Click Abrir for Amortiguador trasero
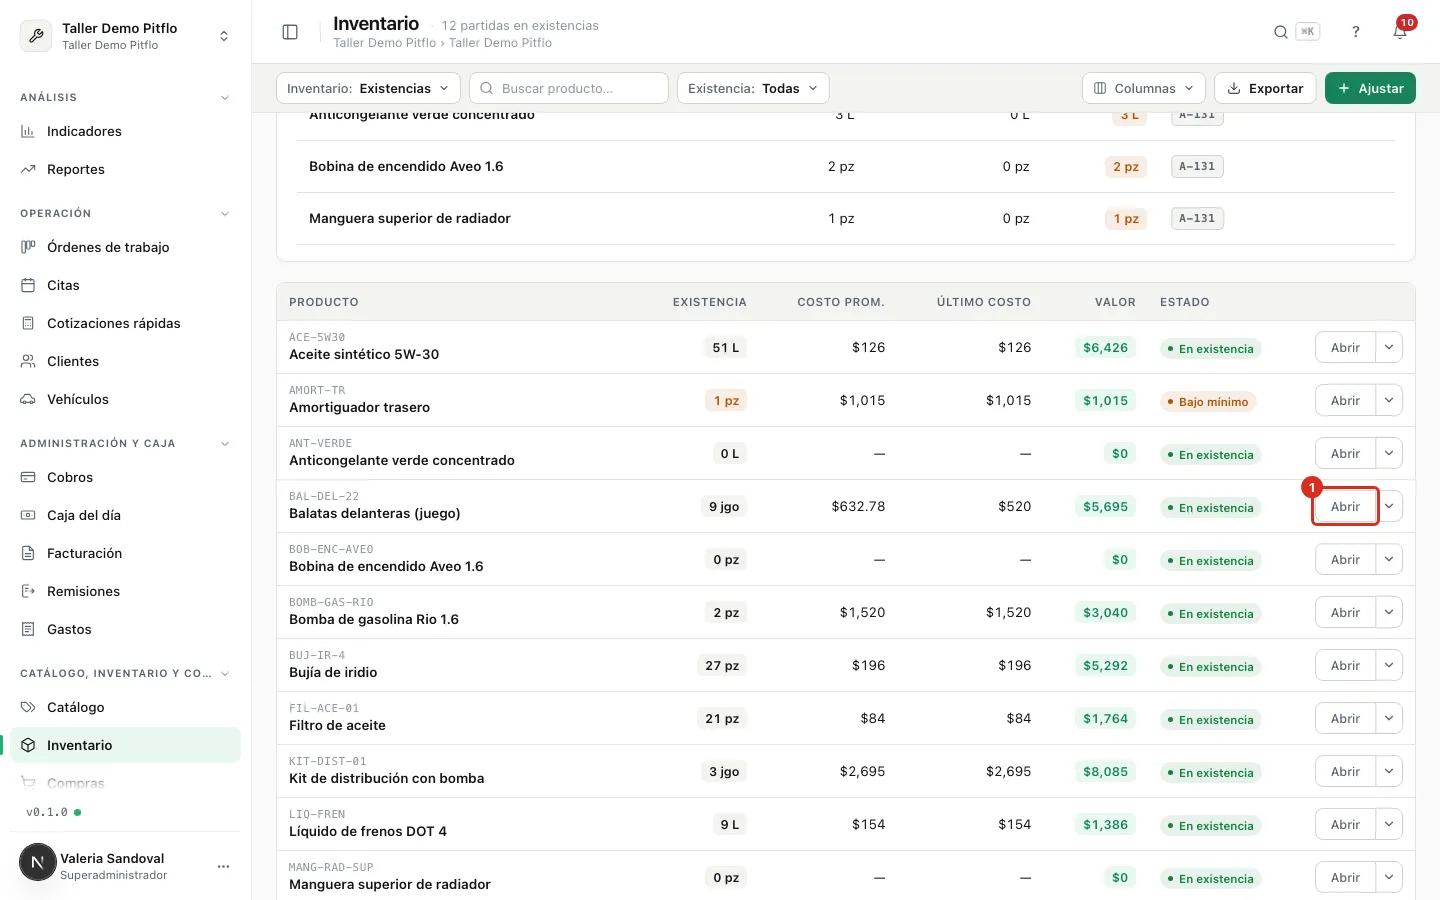 point(1345,400)
